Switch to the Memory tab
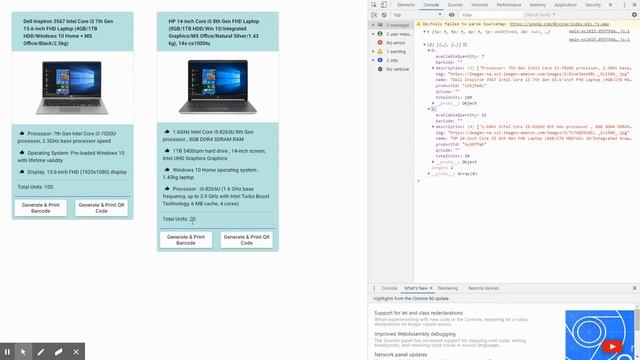640x360 pixels. (x=538, y=5)
